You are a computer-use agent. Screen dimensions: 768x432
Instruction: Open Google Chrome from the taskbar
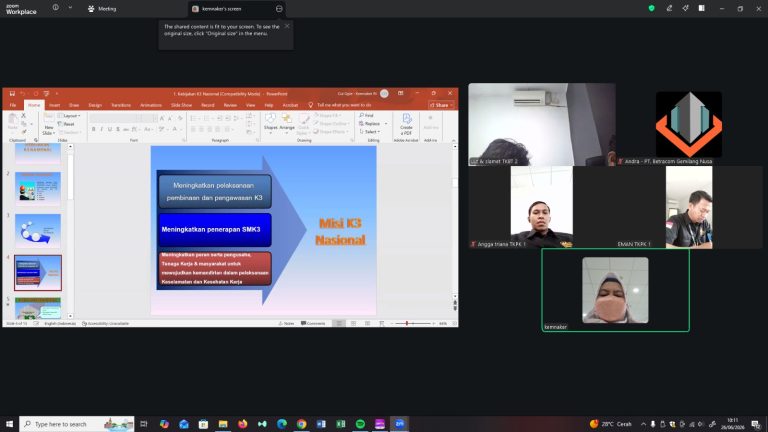pyautogui.click(x=301, y=424)
